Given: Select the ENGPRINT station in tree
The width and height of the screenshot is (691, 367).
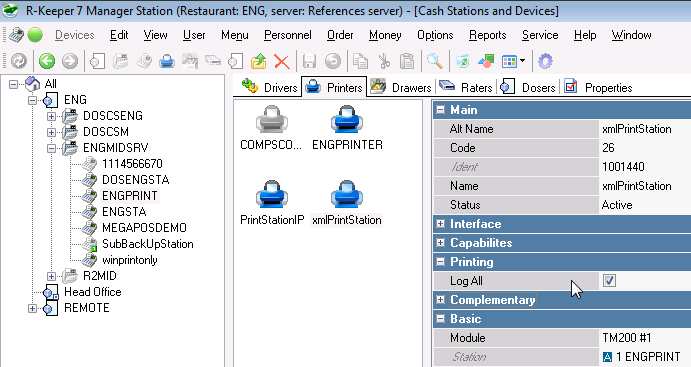Looking at the screenshot, I should [x=130, y=196].
